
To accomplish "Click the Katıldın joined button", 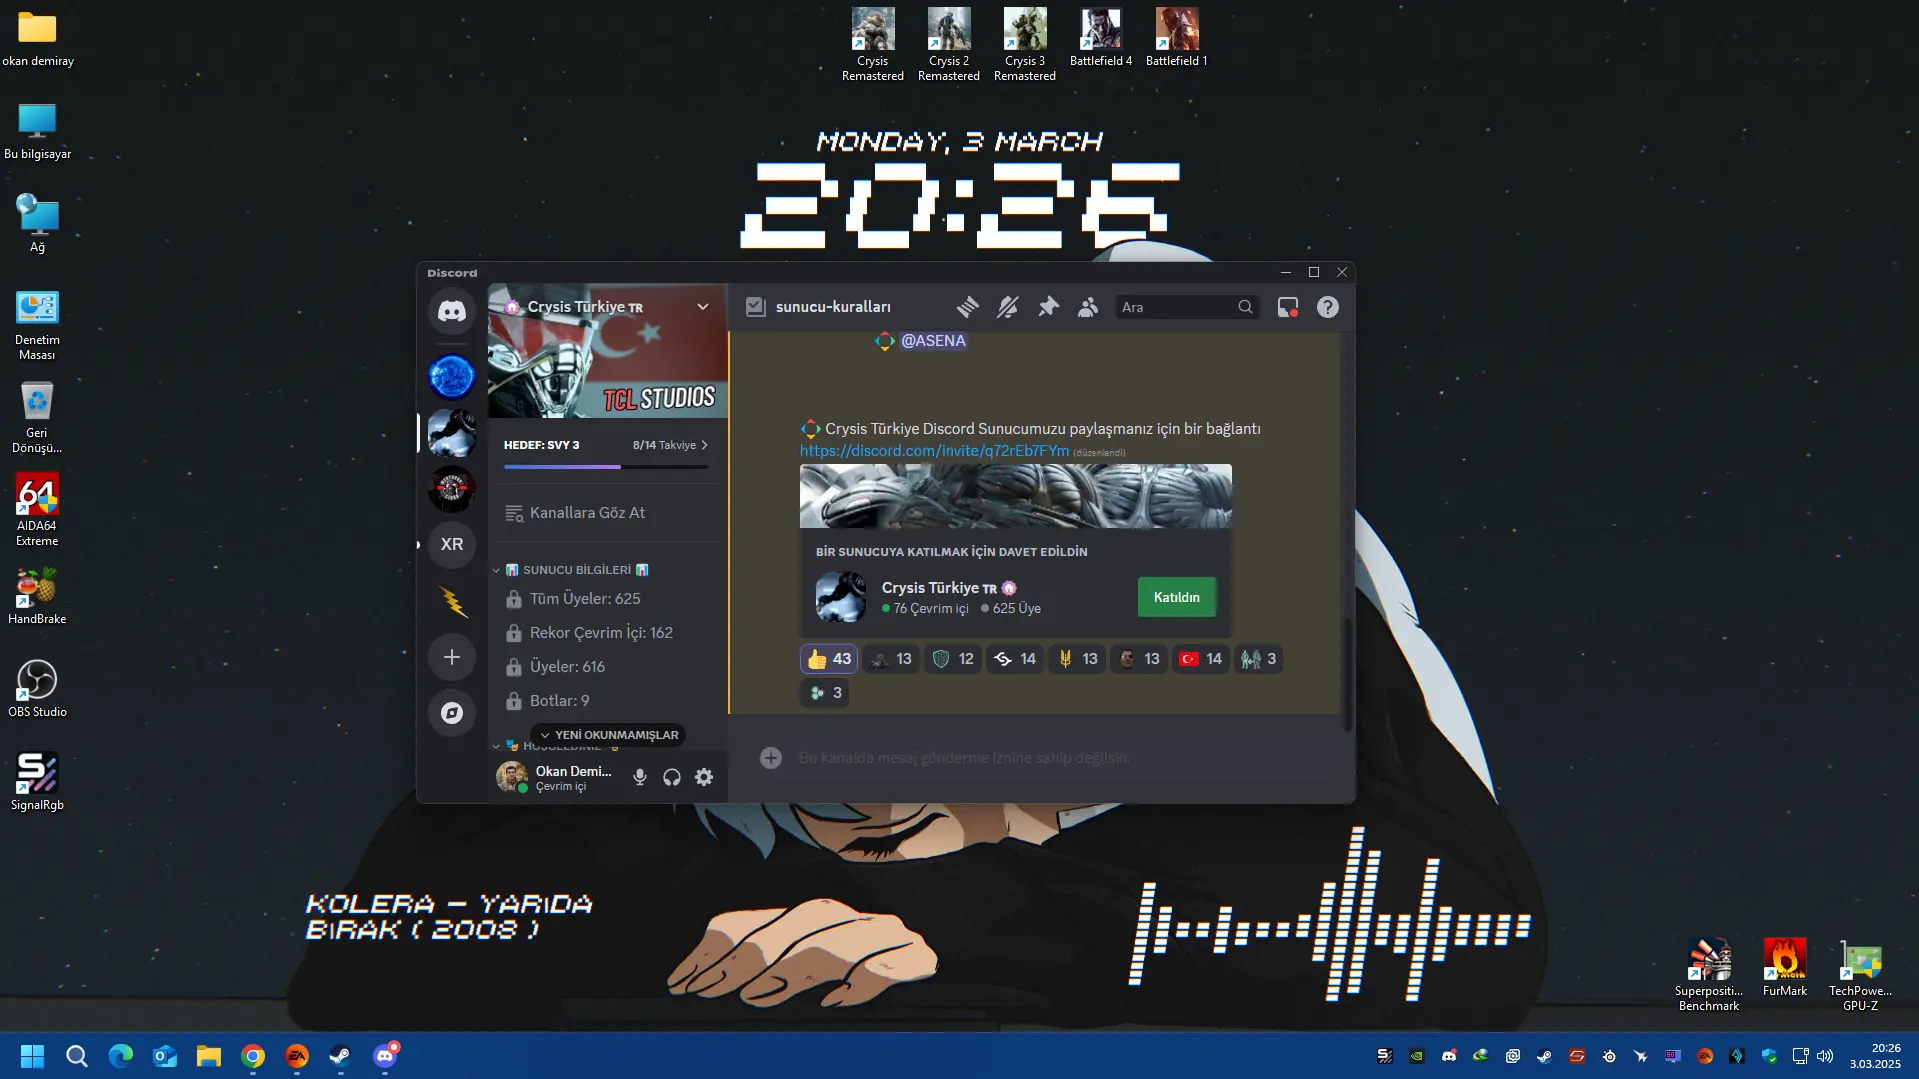I will pos(1177,597).
